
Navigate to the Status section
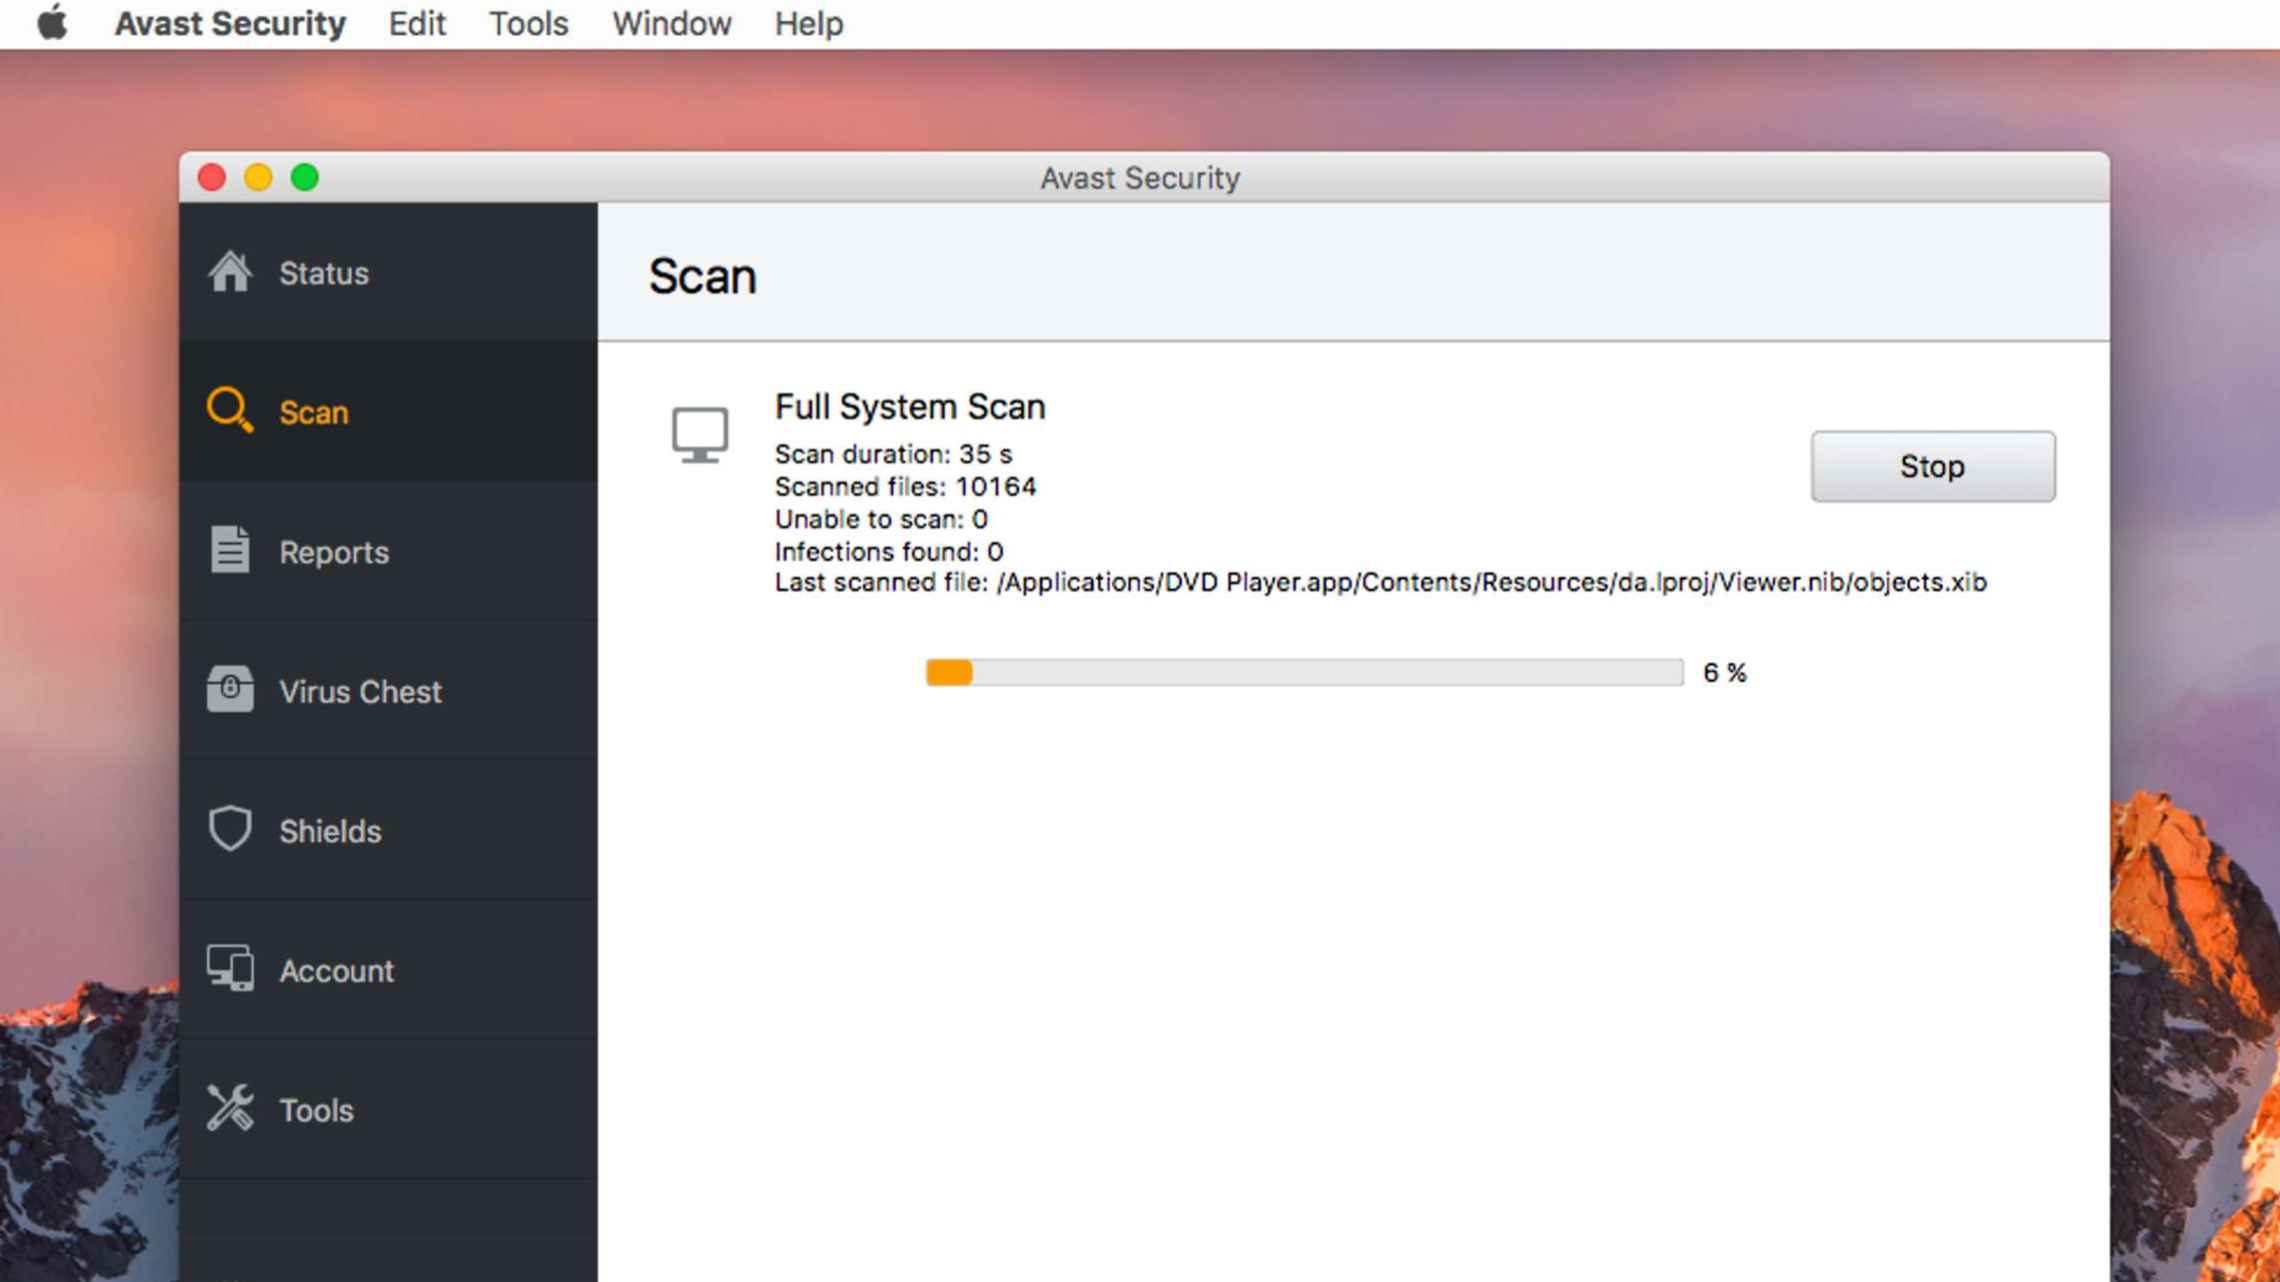(387, 272)
